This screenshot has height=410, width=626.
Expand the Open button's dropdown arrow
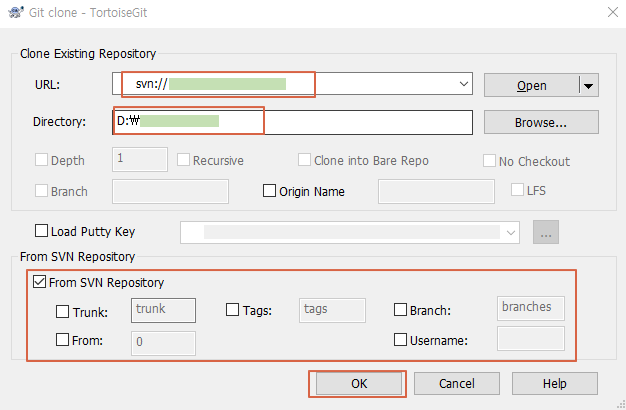point(588,85)
